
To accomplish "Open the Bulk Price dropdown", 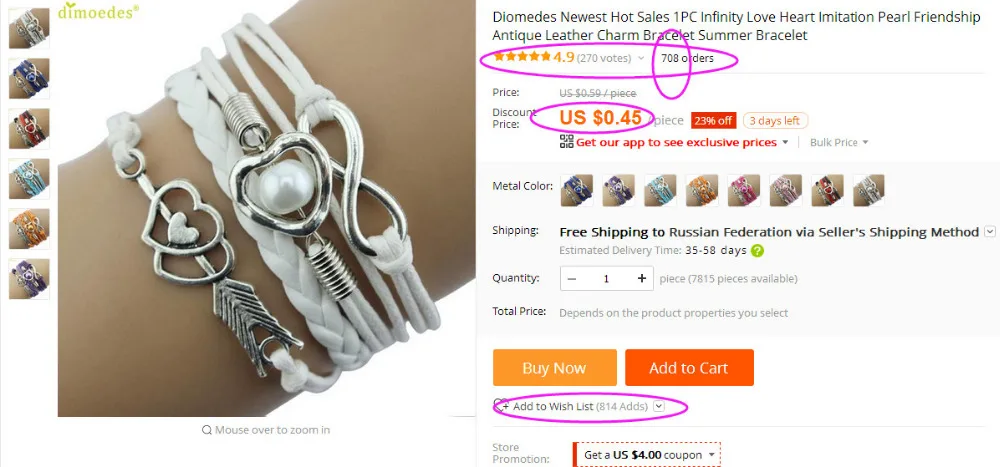I will click(839, 142).
